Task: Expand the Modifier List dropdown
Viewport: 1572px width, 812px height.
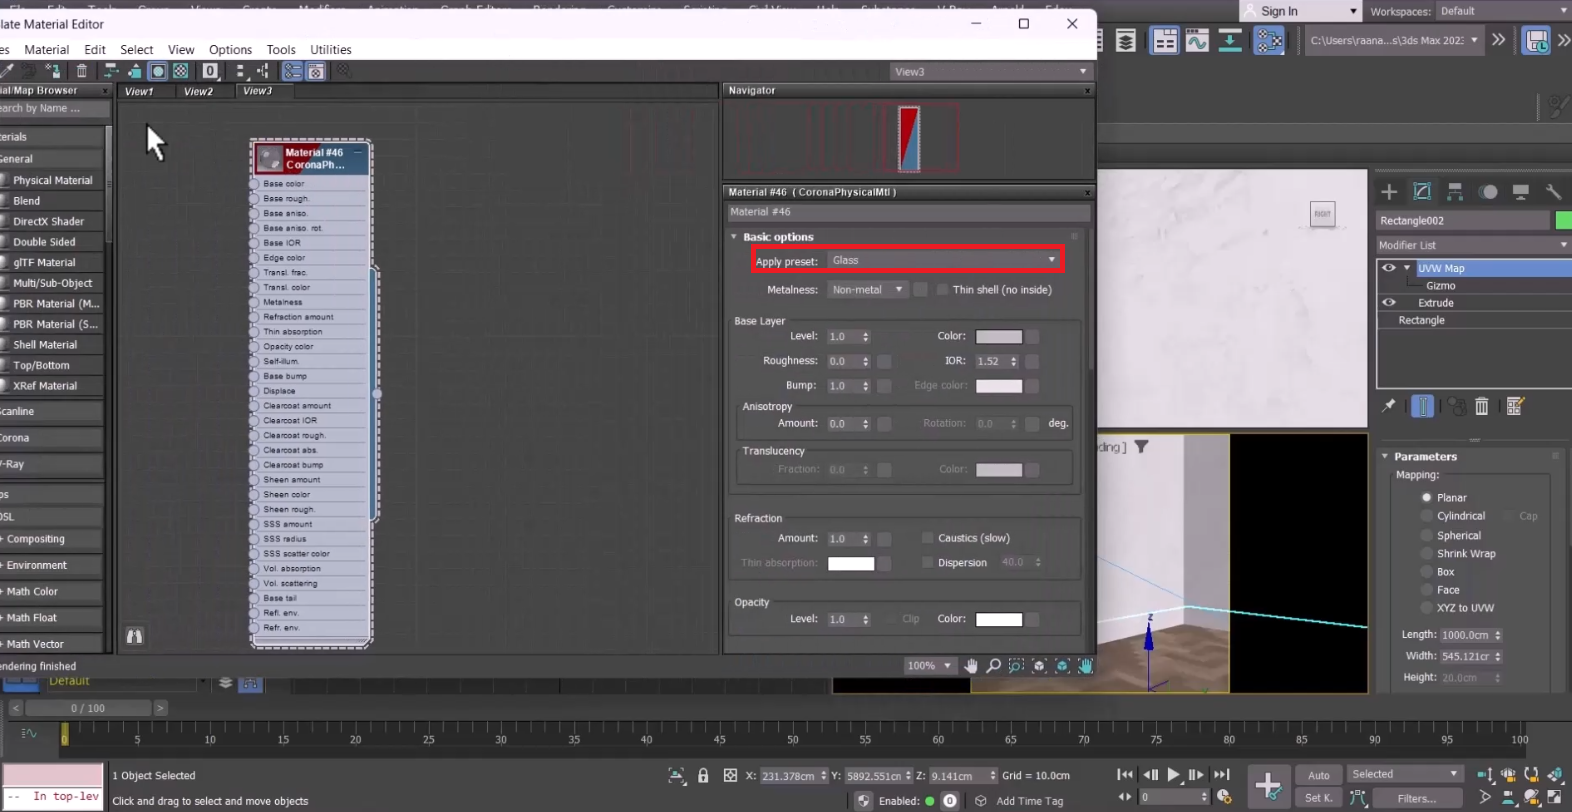Action: [x=1472, y=245]
